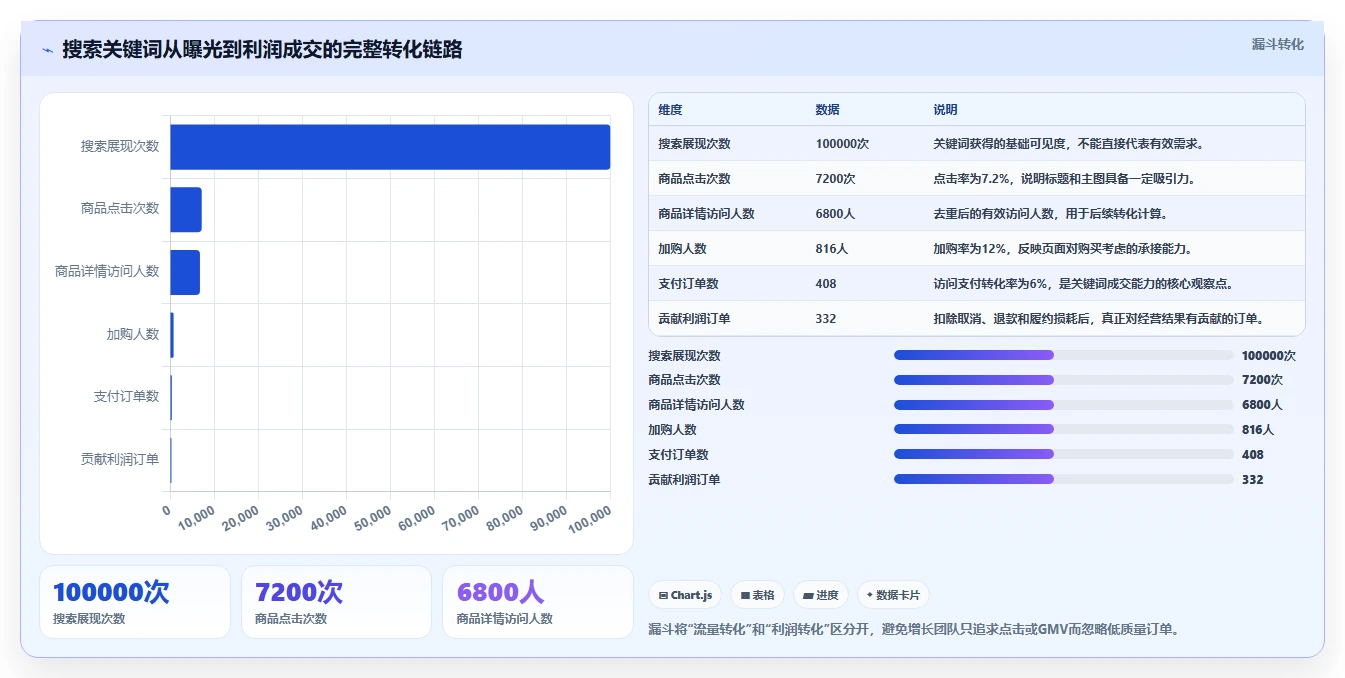Click the 搜索展现次数 bar in the chart

tap(390, 146)
